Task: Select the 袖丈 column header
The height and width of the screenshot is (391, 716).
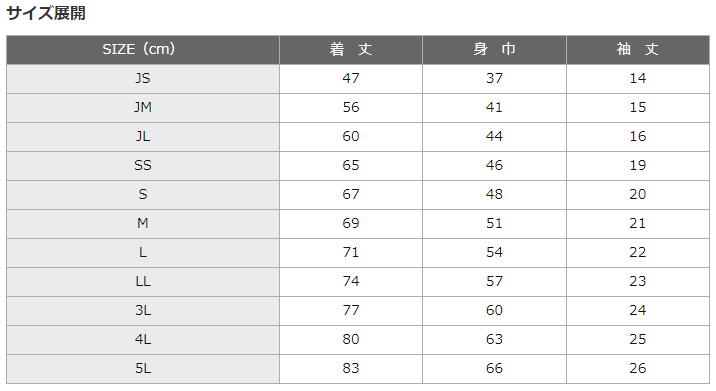Action: (x=638, y=50)
